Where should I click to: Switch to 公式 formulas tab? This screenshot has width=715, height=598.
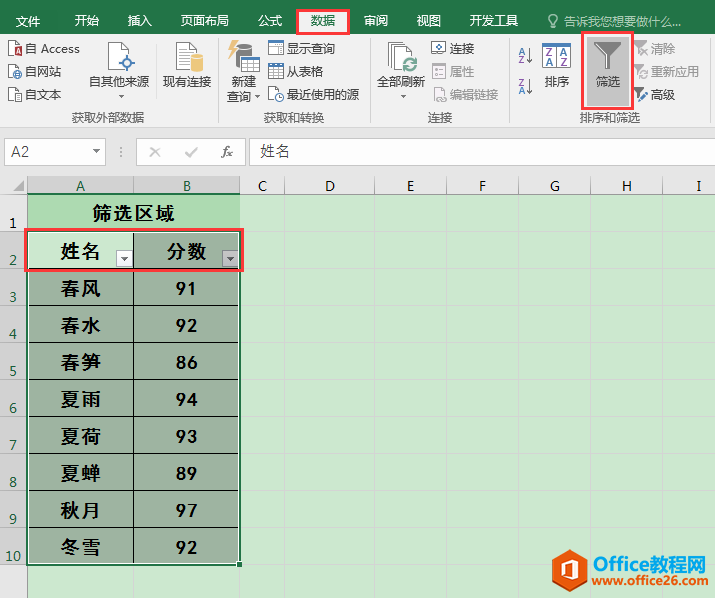click(x=270, y=21)
